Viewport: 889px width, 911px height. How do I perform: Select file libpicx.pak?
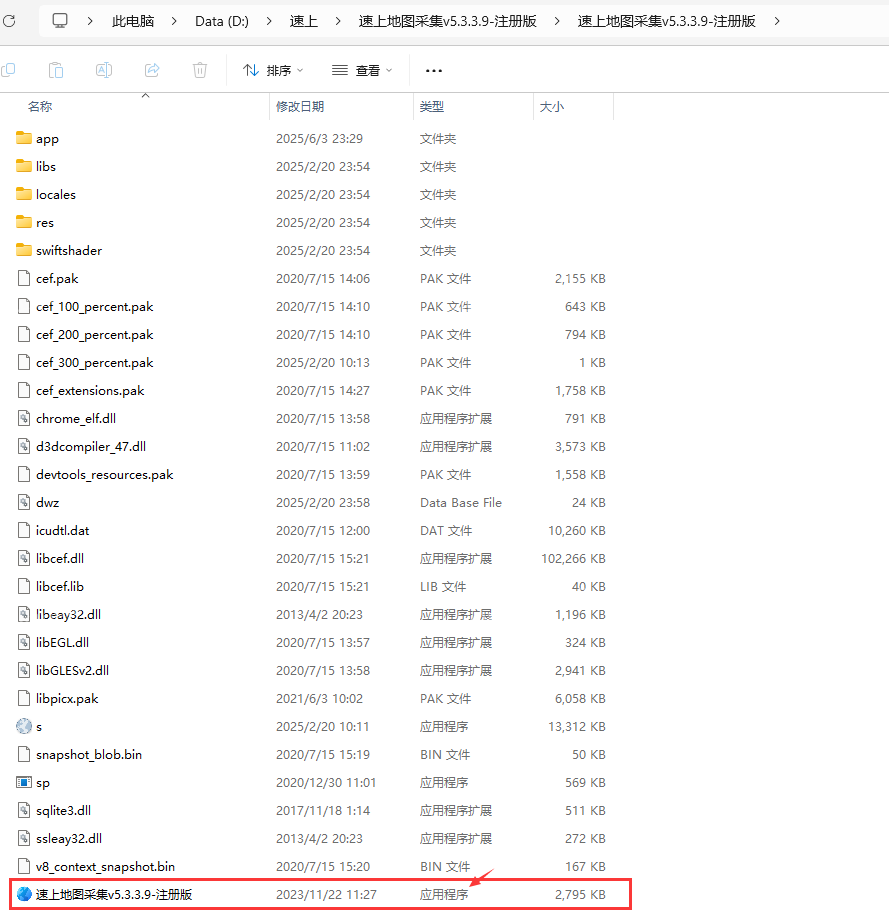[x=67, y=698]
